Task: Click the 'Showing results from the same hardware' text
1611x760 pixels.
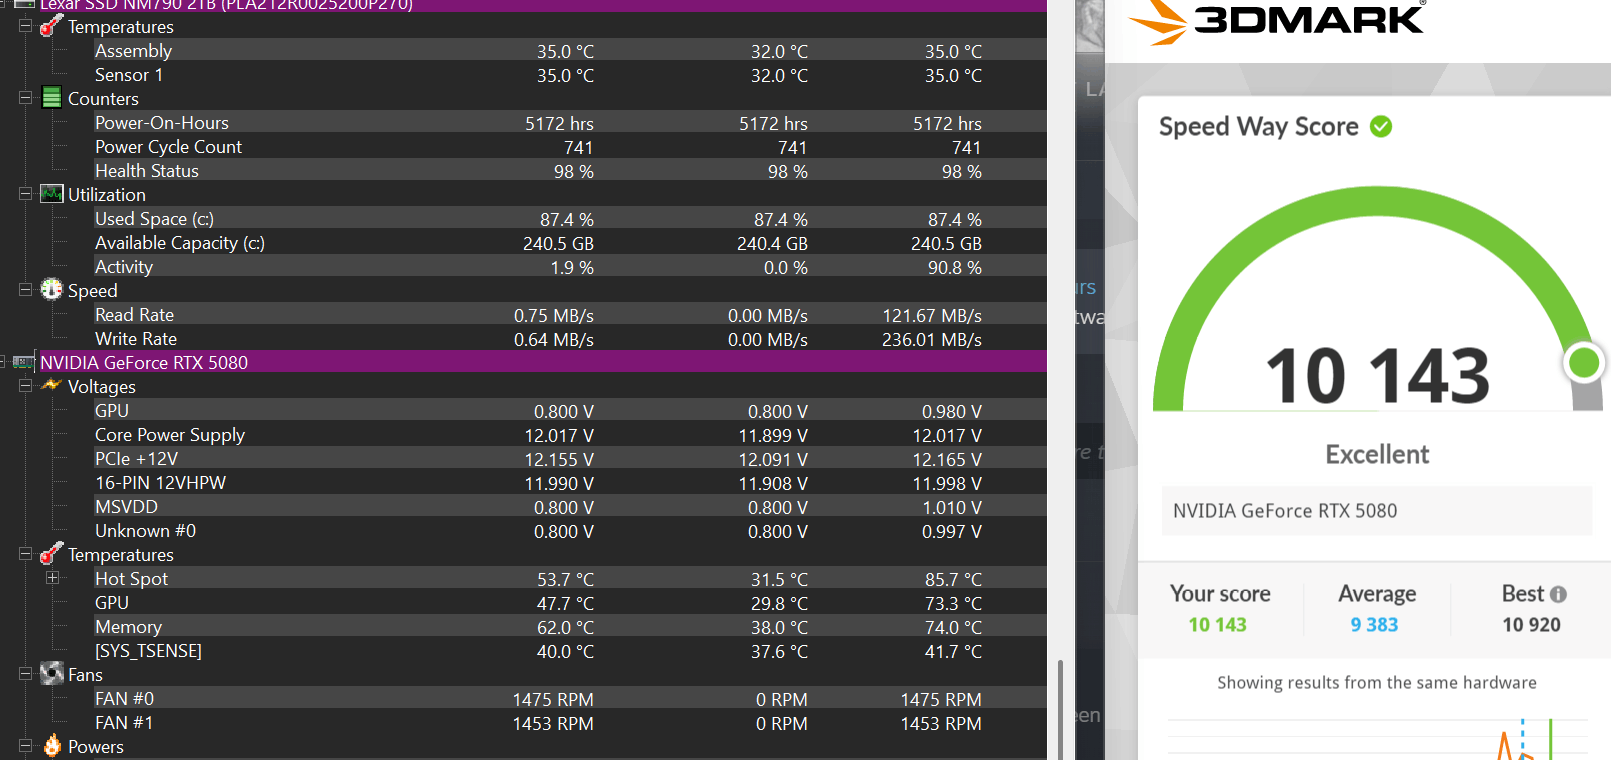Action: click(1376, 682)
